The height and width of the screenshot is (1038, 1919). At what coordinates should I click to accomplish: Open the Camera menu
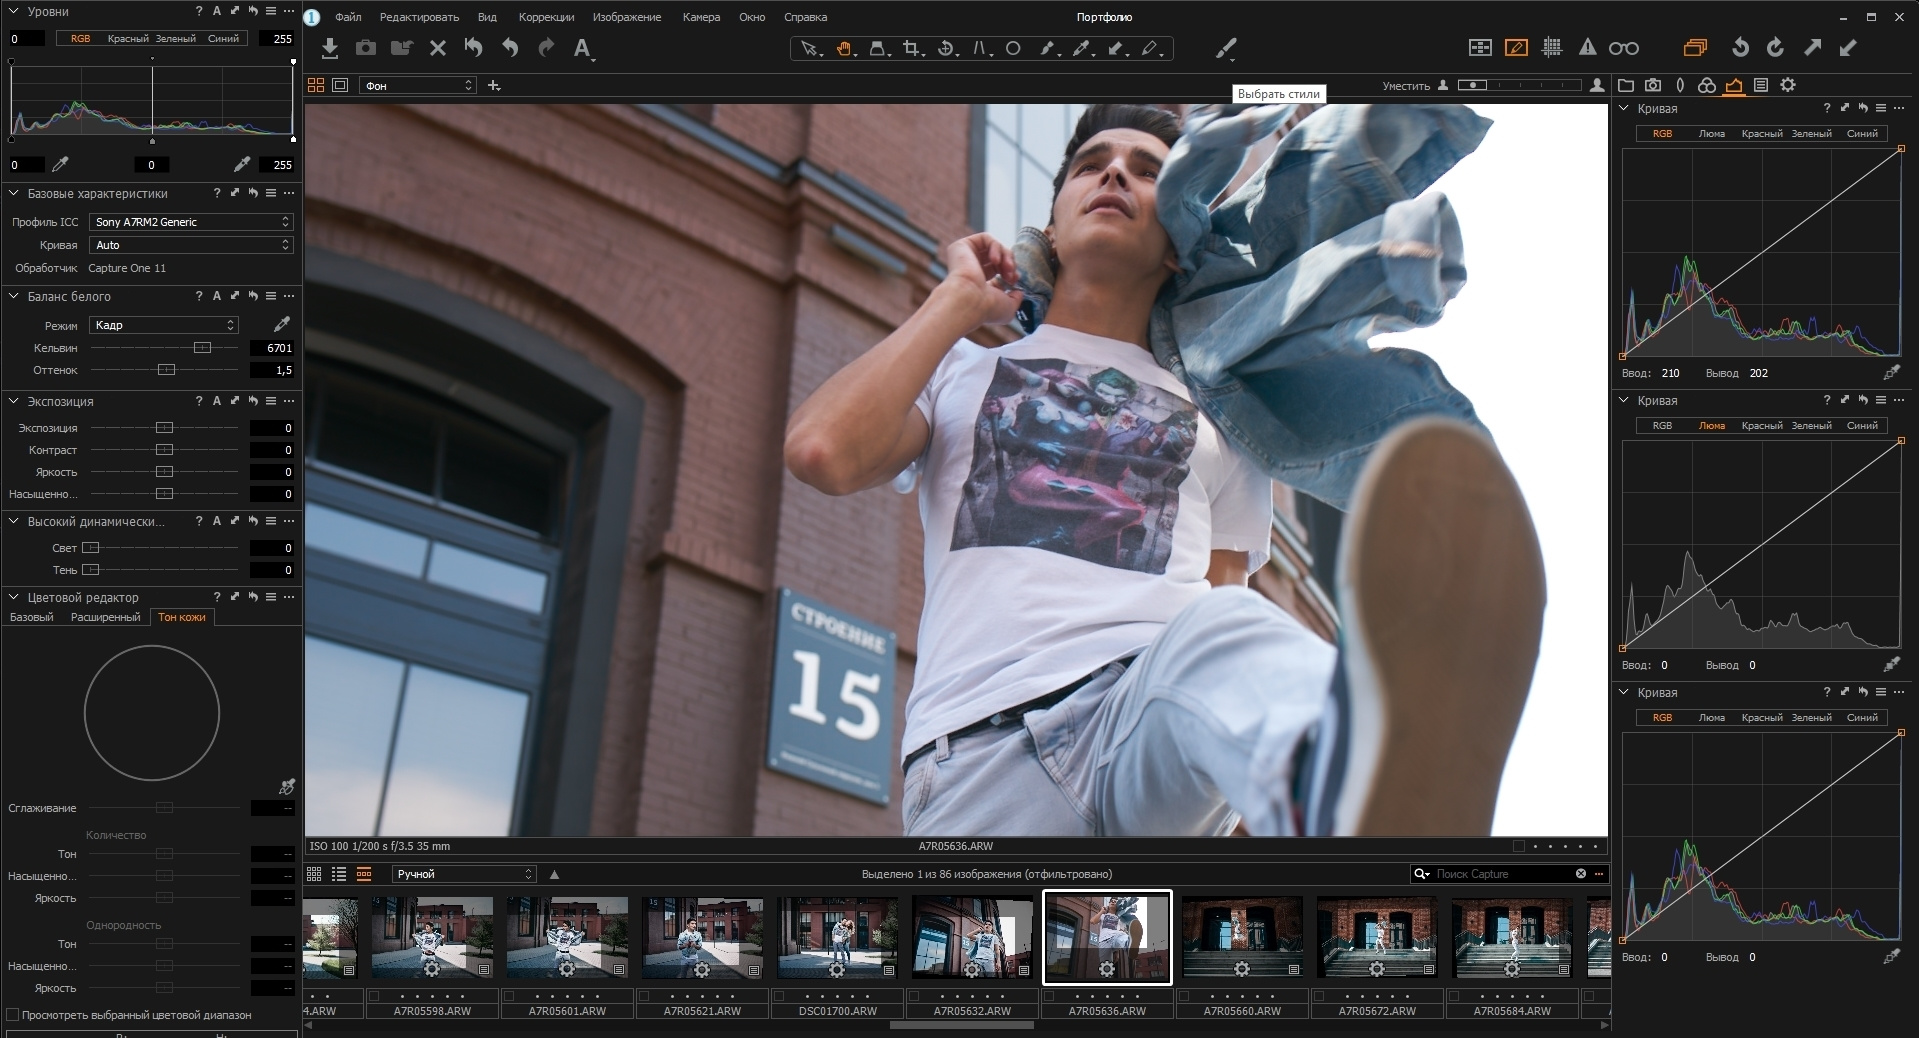(x=700, y=17)
